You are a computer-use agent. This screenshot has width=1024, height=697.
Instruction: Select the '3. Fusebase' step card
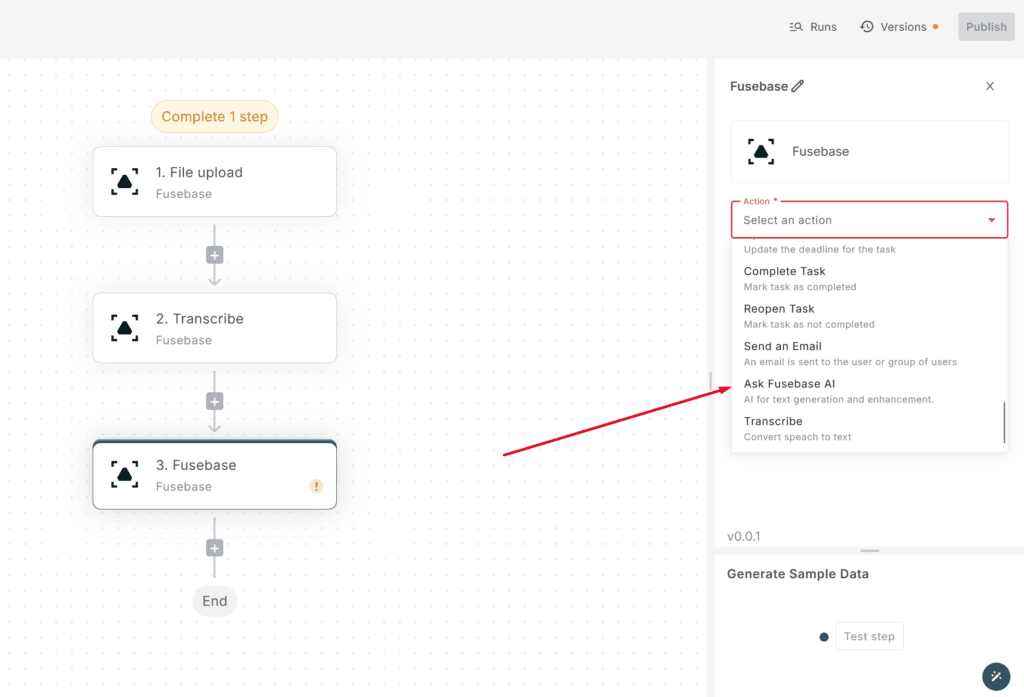(x=214, y=474)
